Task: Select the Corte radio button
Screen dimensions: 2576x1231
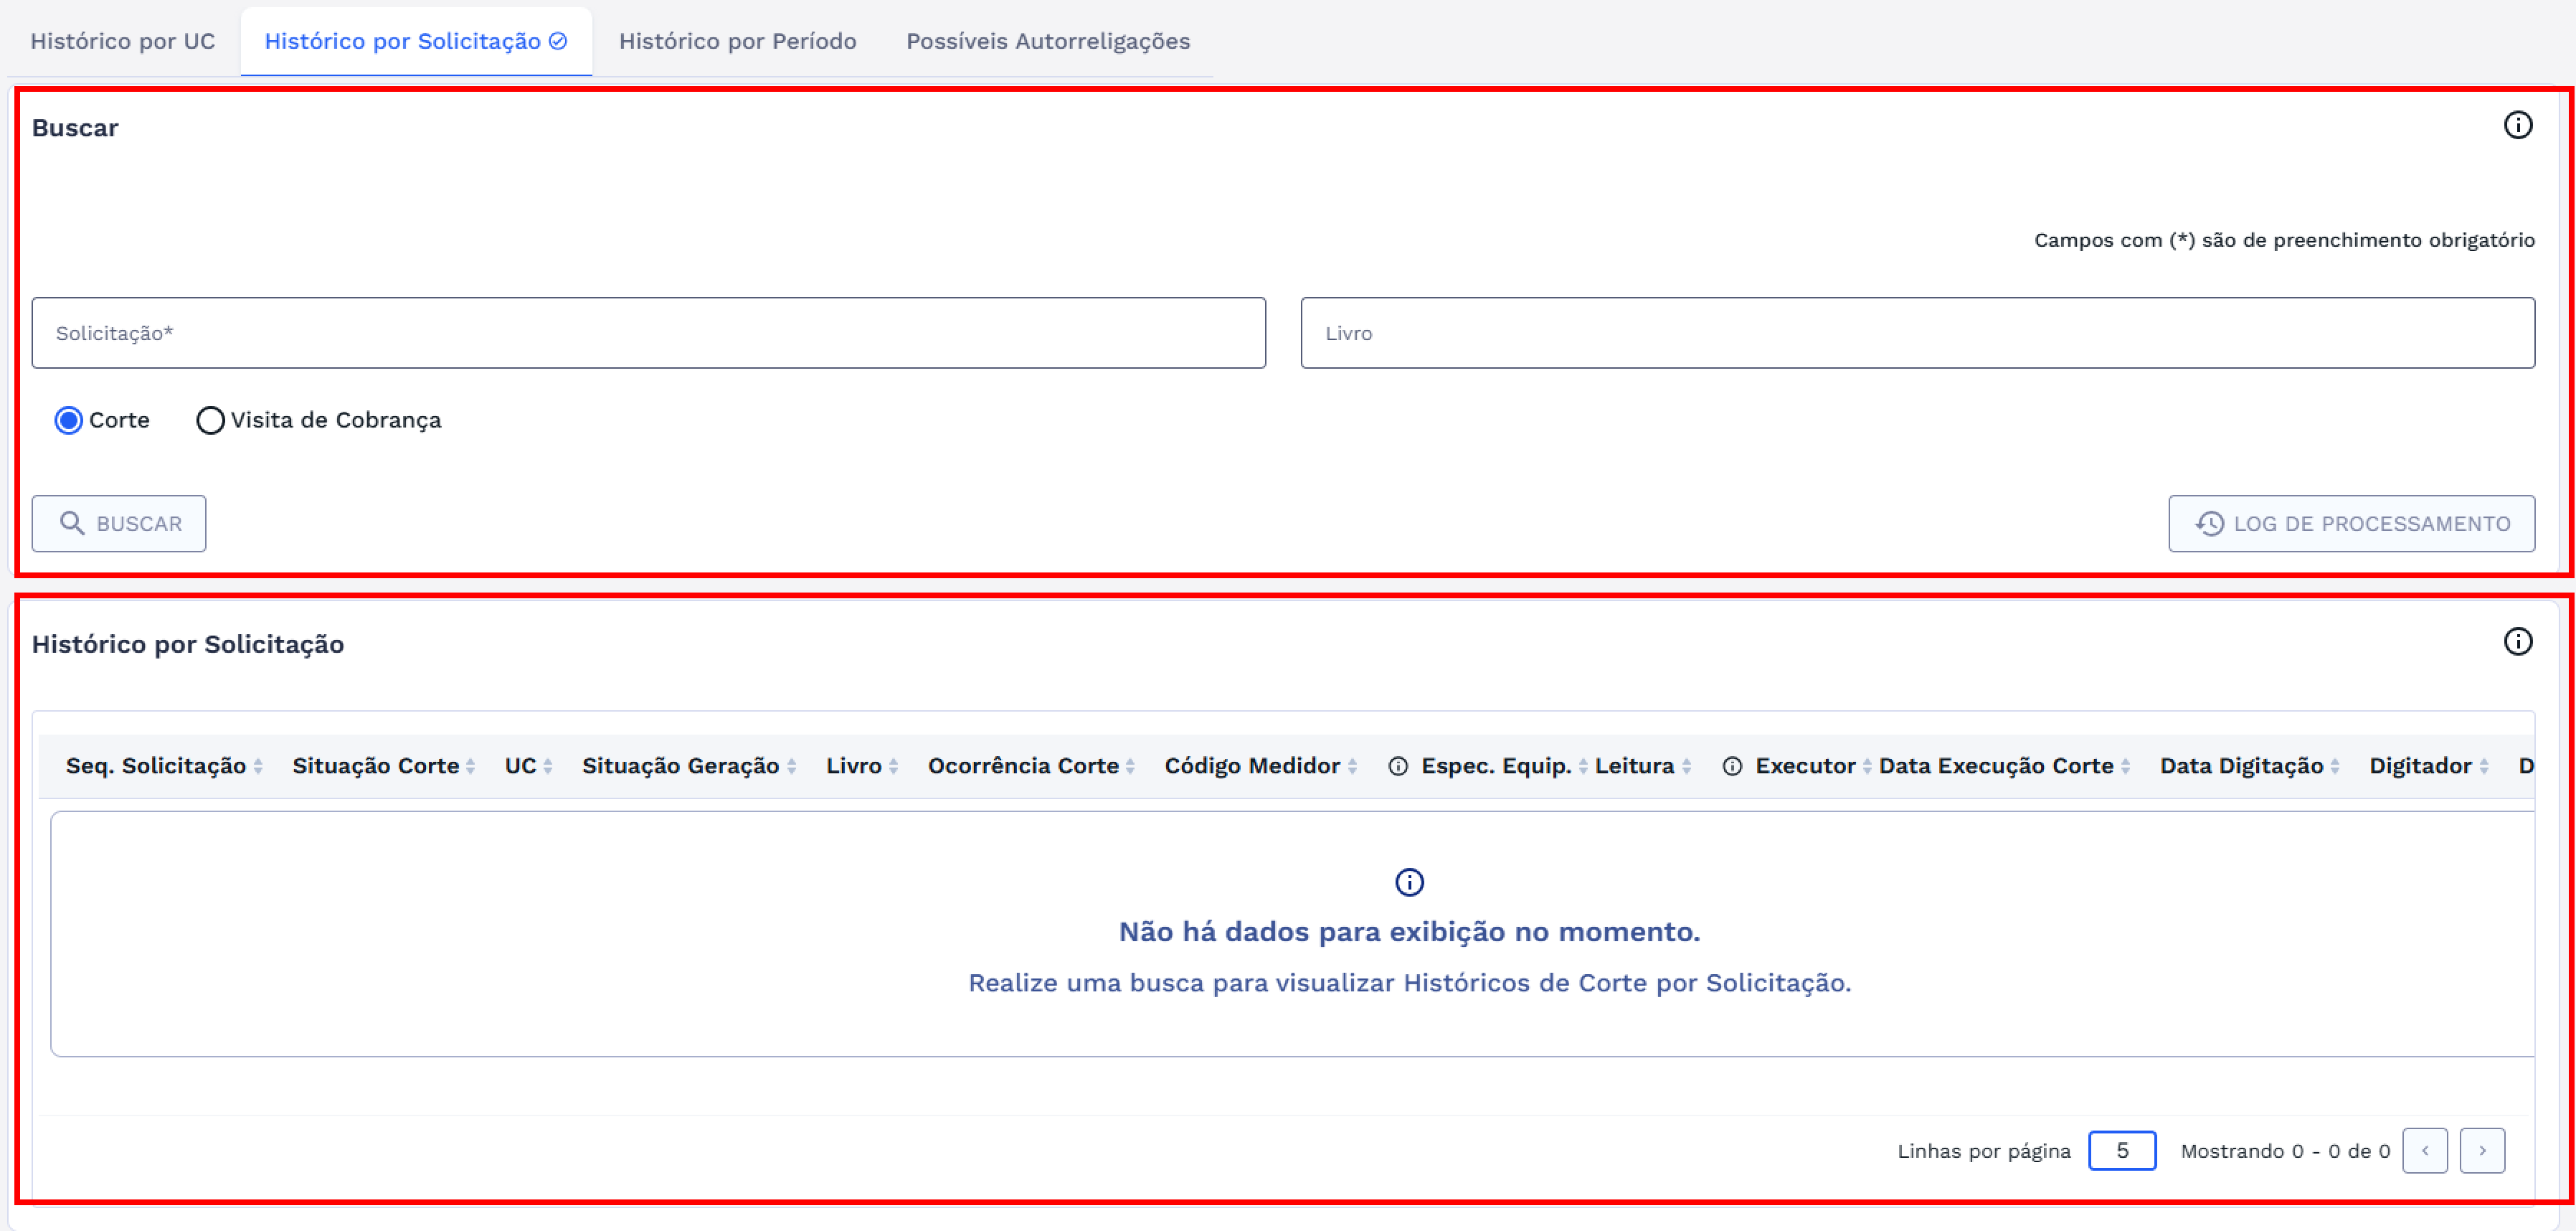Action: pyautogui.click(x=68, y=420)
